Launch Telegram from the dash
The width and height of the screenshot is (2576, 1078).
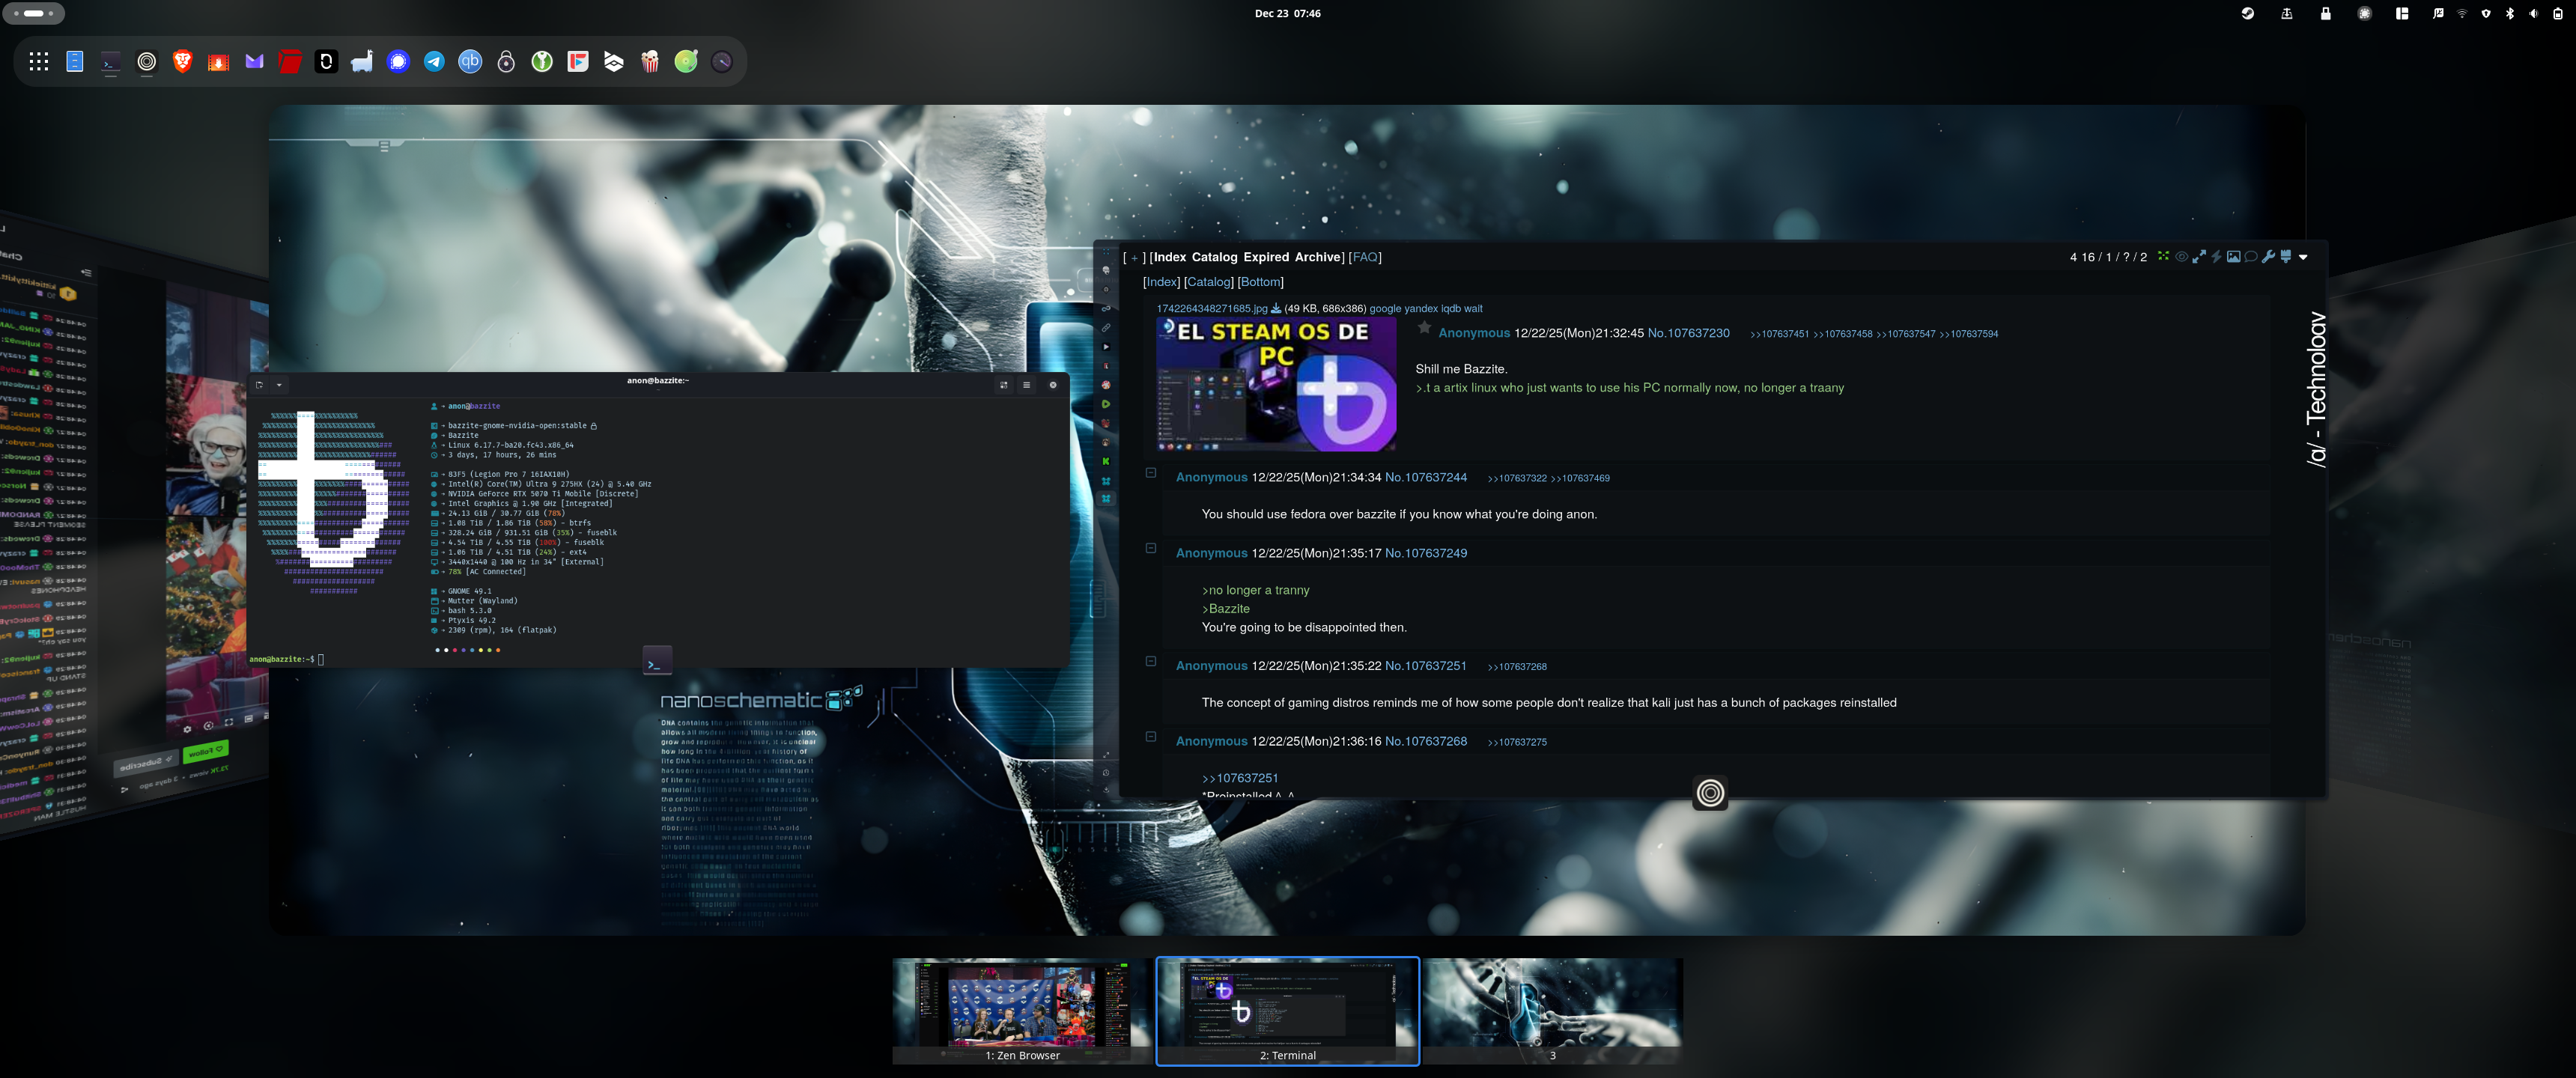(434, 62)
